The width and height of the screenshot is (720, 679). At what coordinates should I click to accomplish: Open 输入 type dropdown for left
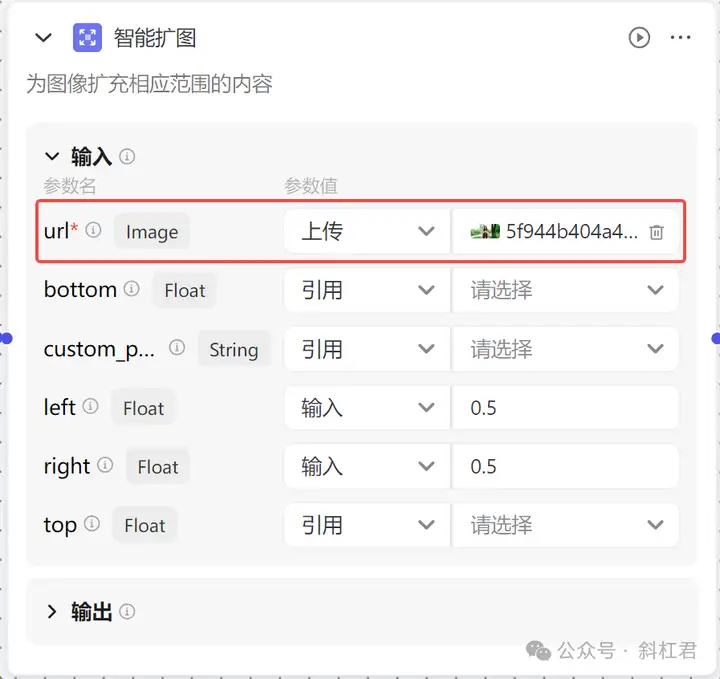click(x=367, y=408)
